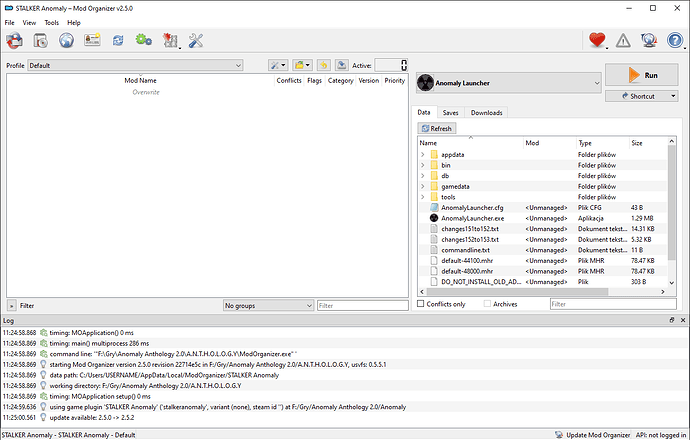Open the Profiles manager icon
The height and width of the screenshot is (440, 690).
pos(92,41)
